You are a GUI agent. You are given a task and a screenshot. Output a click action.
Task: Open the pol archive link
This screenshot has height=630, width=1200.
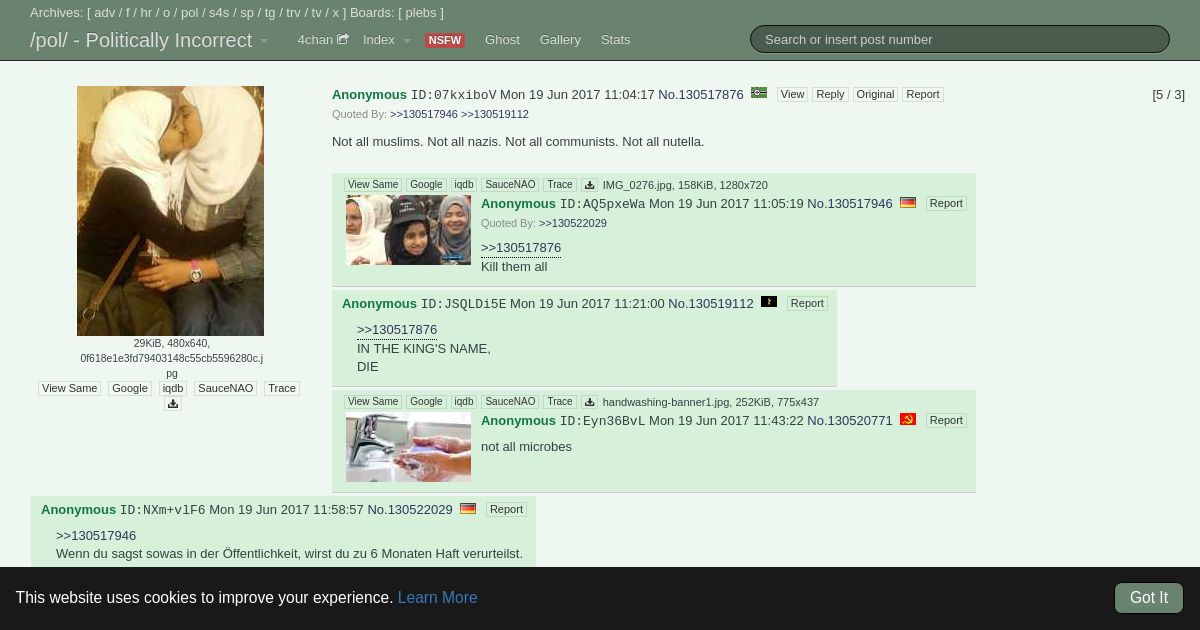click(x=190, y=13)
